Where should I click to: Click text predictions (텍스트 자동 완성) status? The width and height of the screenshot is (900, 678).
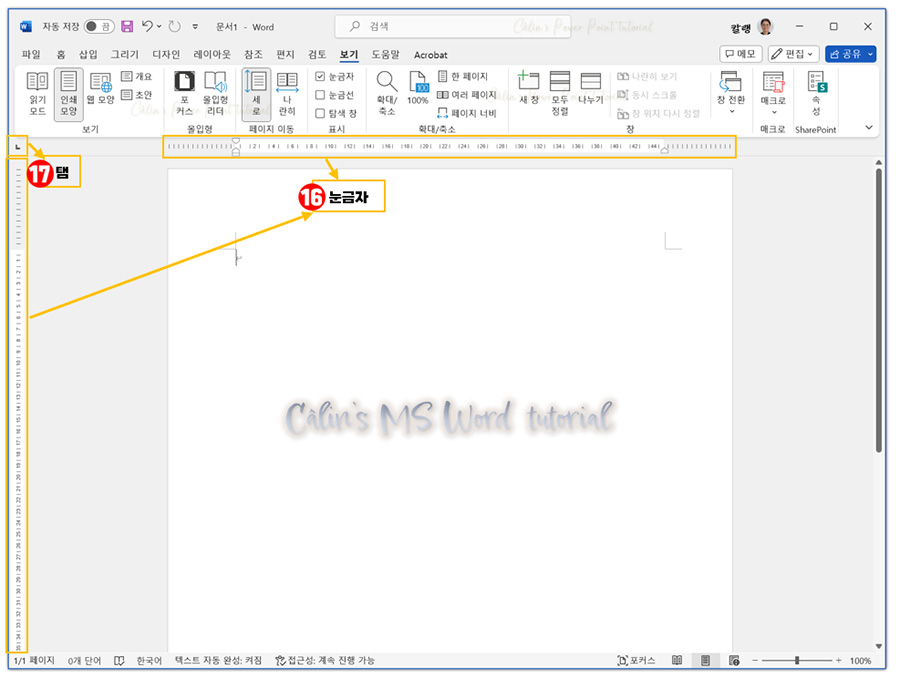218,661
